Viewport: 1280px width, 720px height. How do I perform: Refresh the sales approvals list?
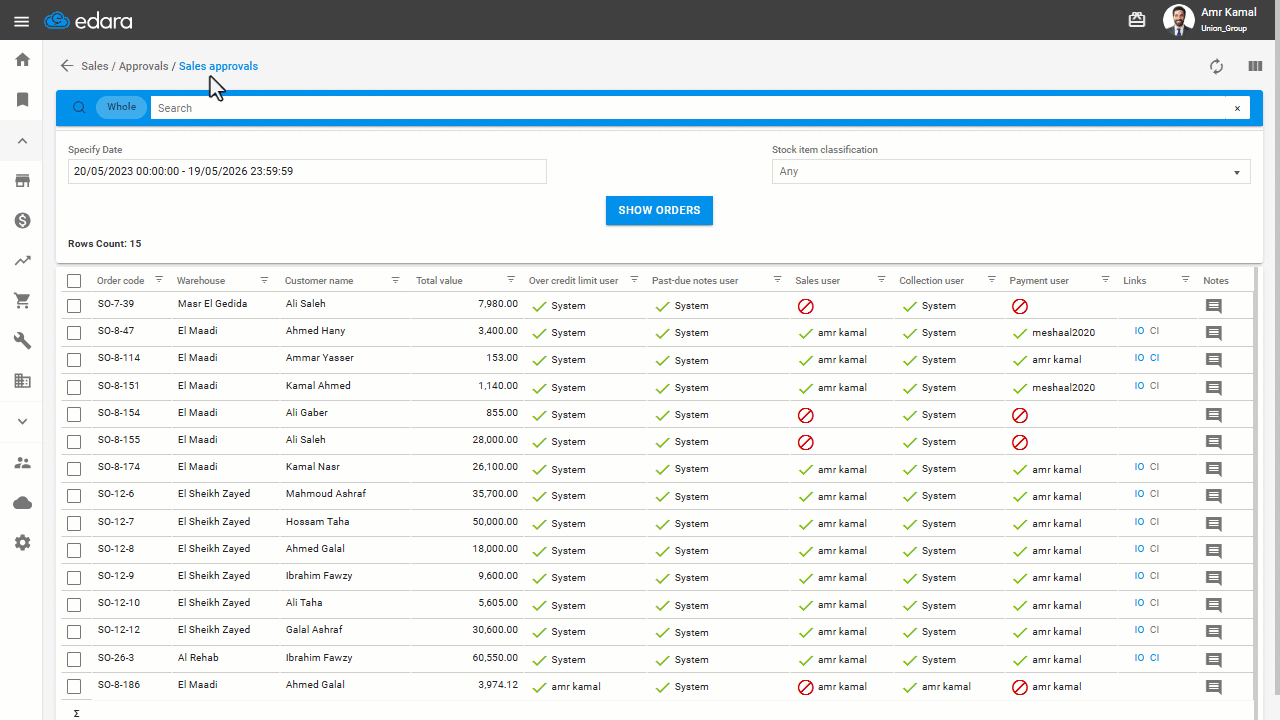1216,66
